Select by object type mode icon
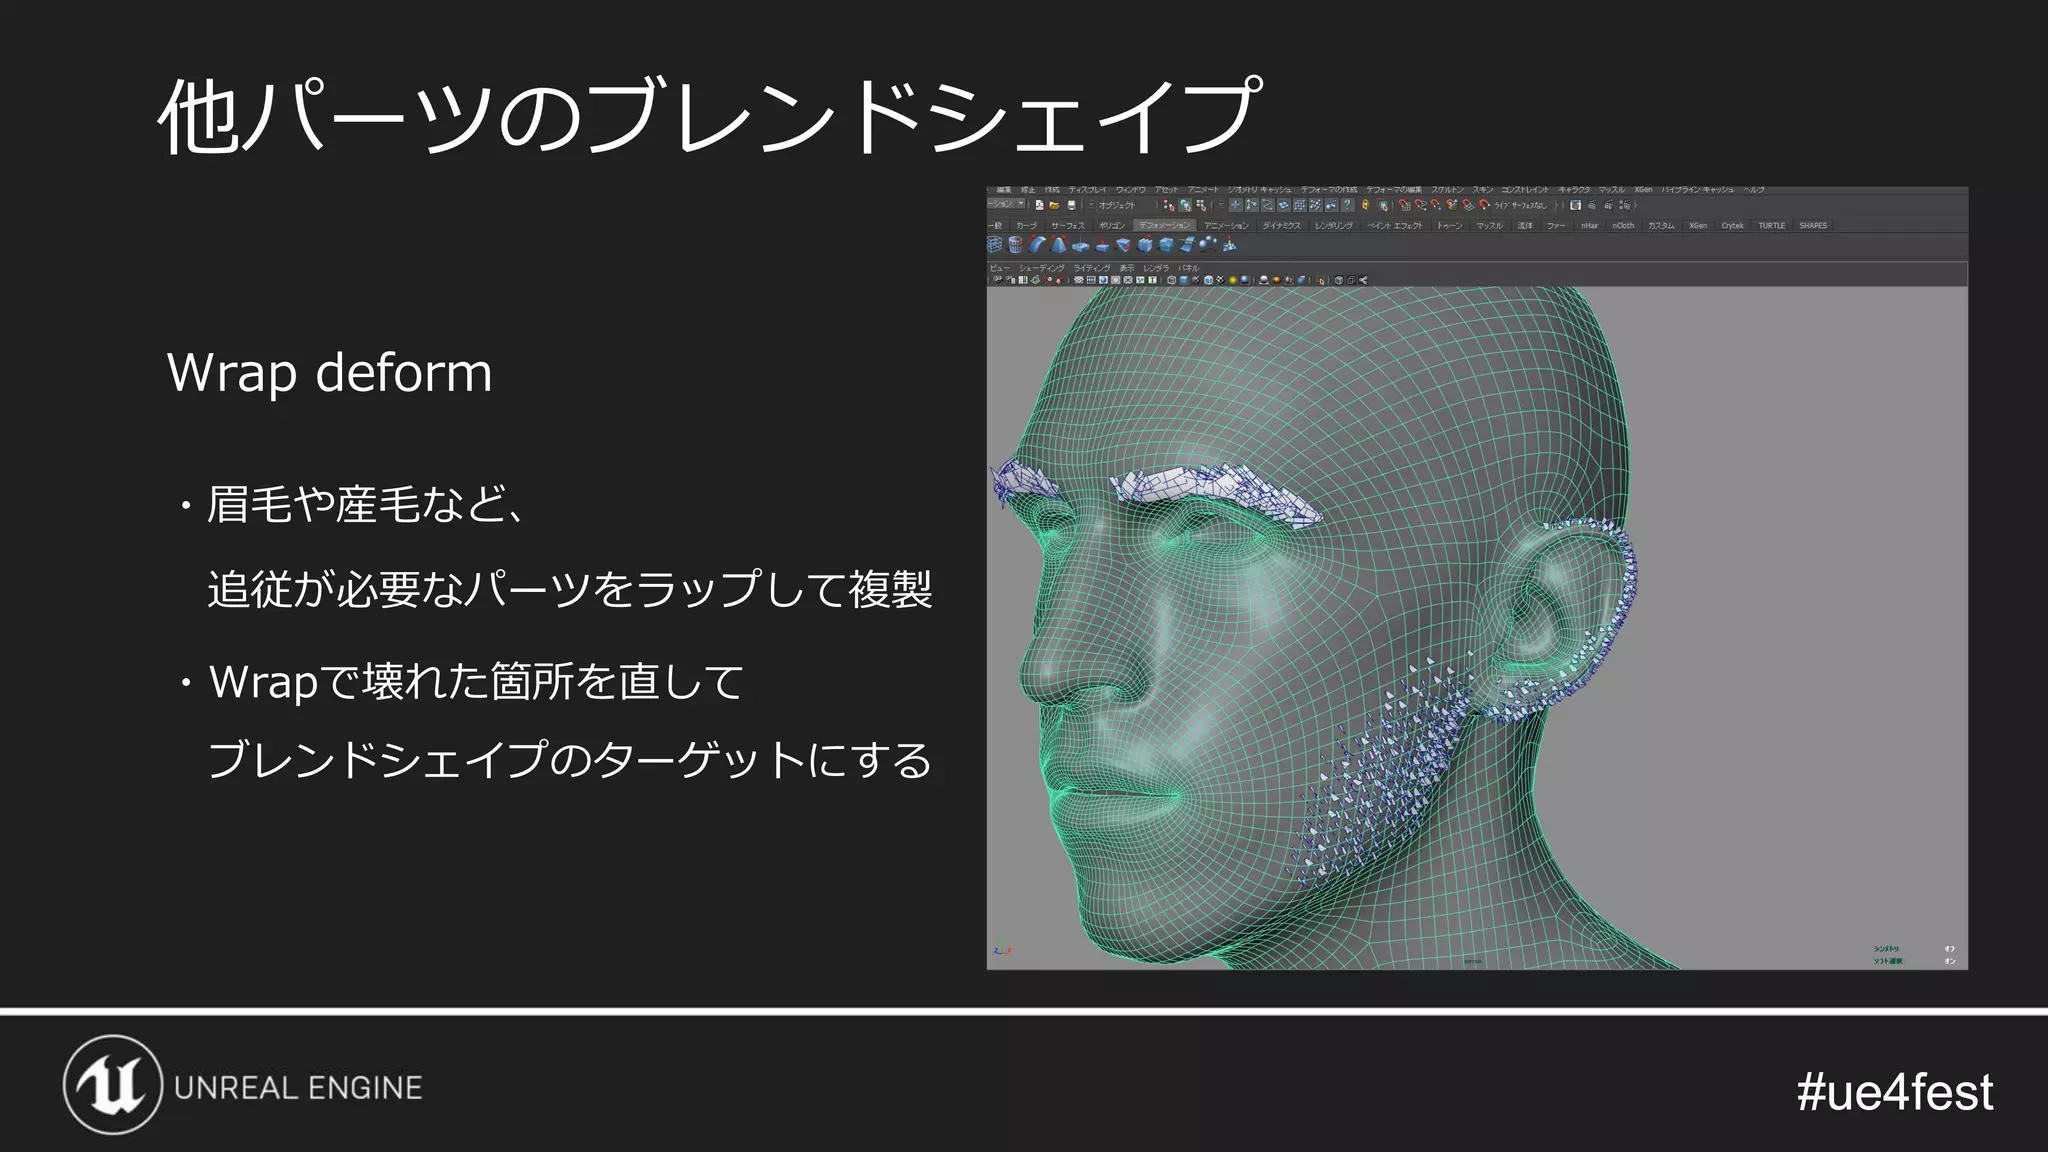The width and height of the screenshot is (2048, 1152). point(1185,205)
